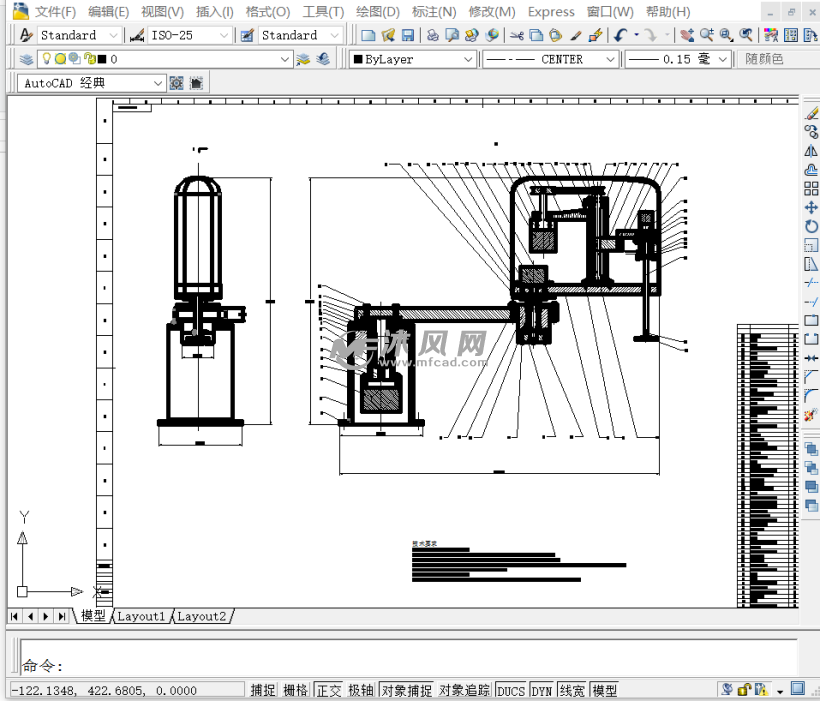This screenshot has height=701, width=820.
Task: Open the AutoCAD 经典 workspace dropdown
Action: (x=92, y=83)
